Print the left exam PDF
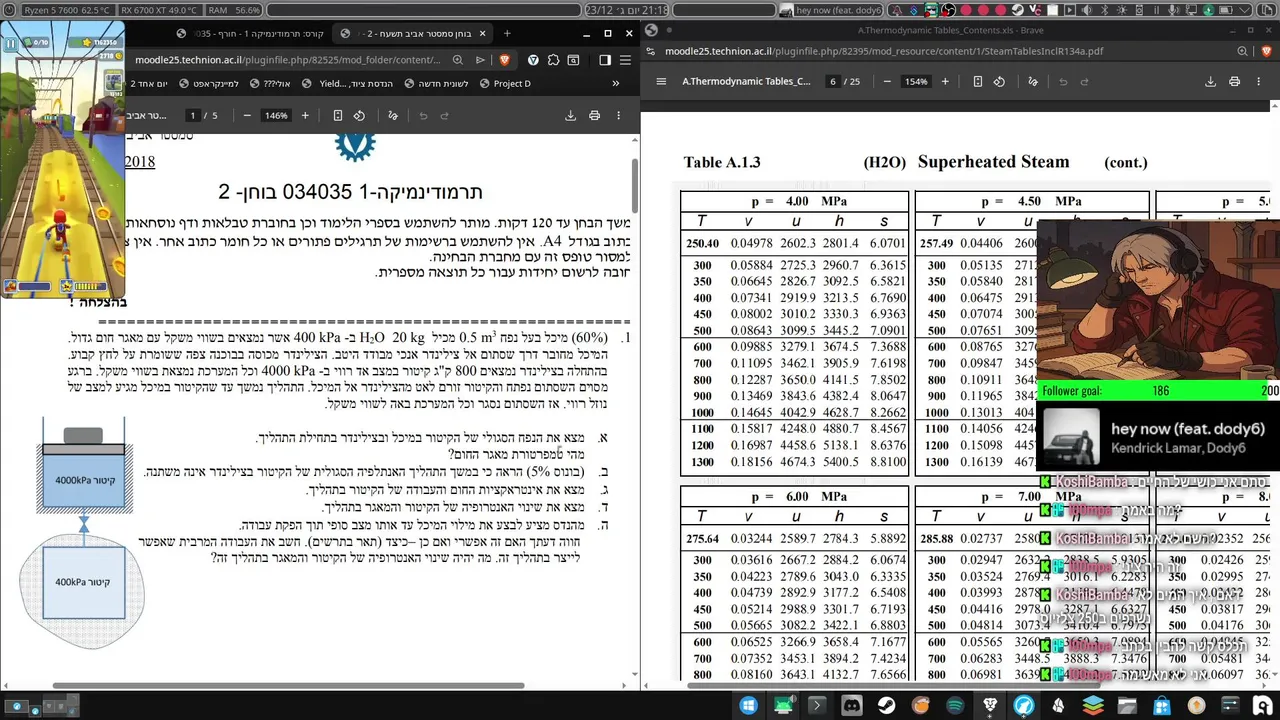 tap(594, 116)
